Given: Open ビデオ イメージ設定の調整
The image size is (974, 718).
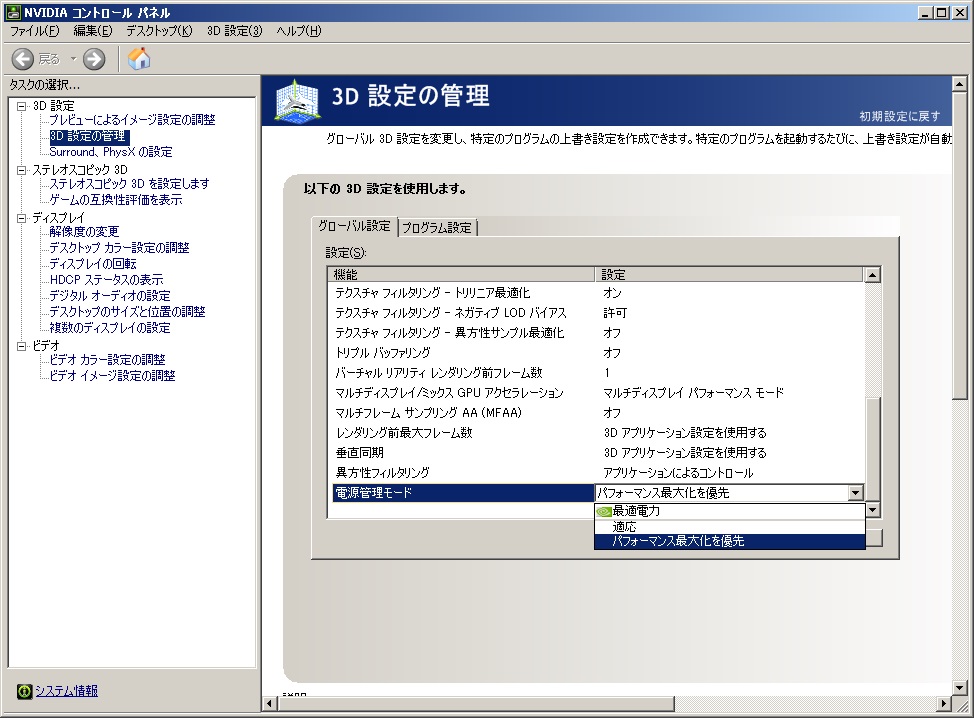Looking at the screenshot, I should pyautogui.click(x=112, y=376).
